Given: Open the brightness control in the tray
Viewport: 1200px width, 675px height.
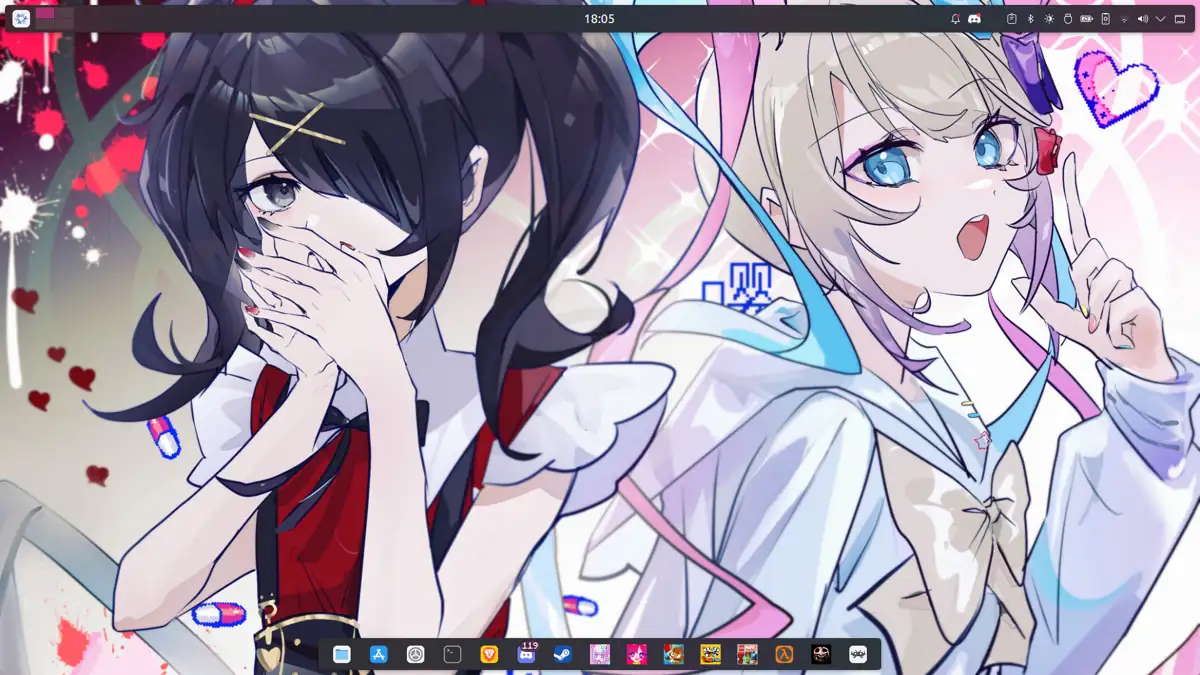Looking at the screenshot, I should tap(1049, 19).
